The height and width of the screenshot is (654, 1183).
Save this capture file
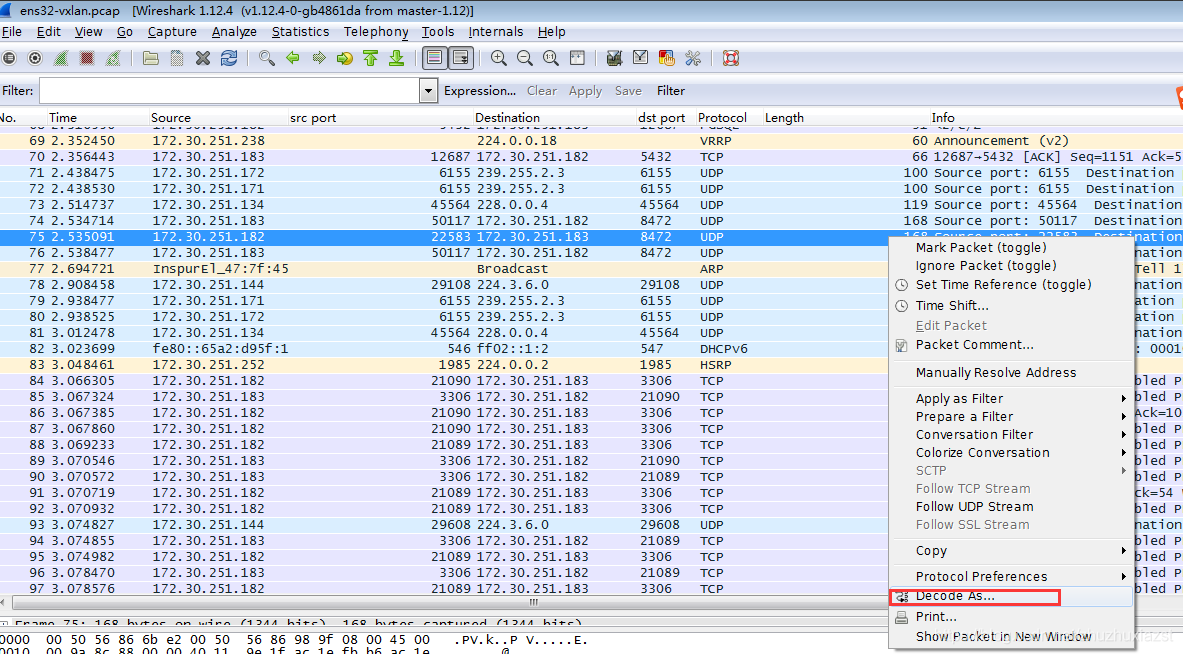[177, 58]
